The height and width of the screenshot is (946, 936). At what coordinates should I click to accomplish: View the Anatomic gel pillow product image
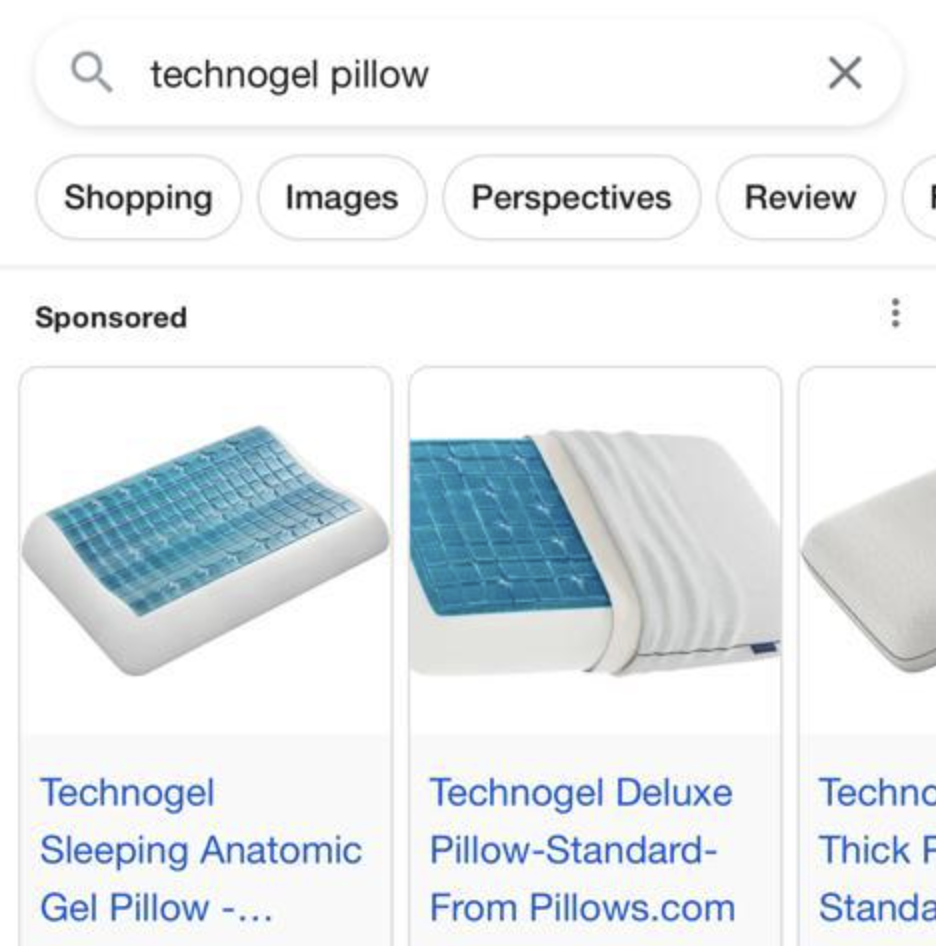(206, 550)
